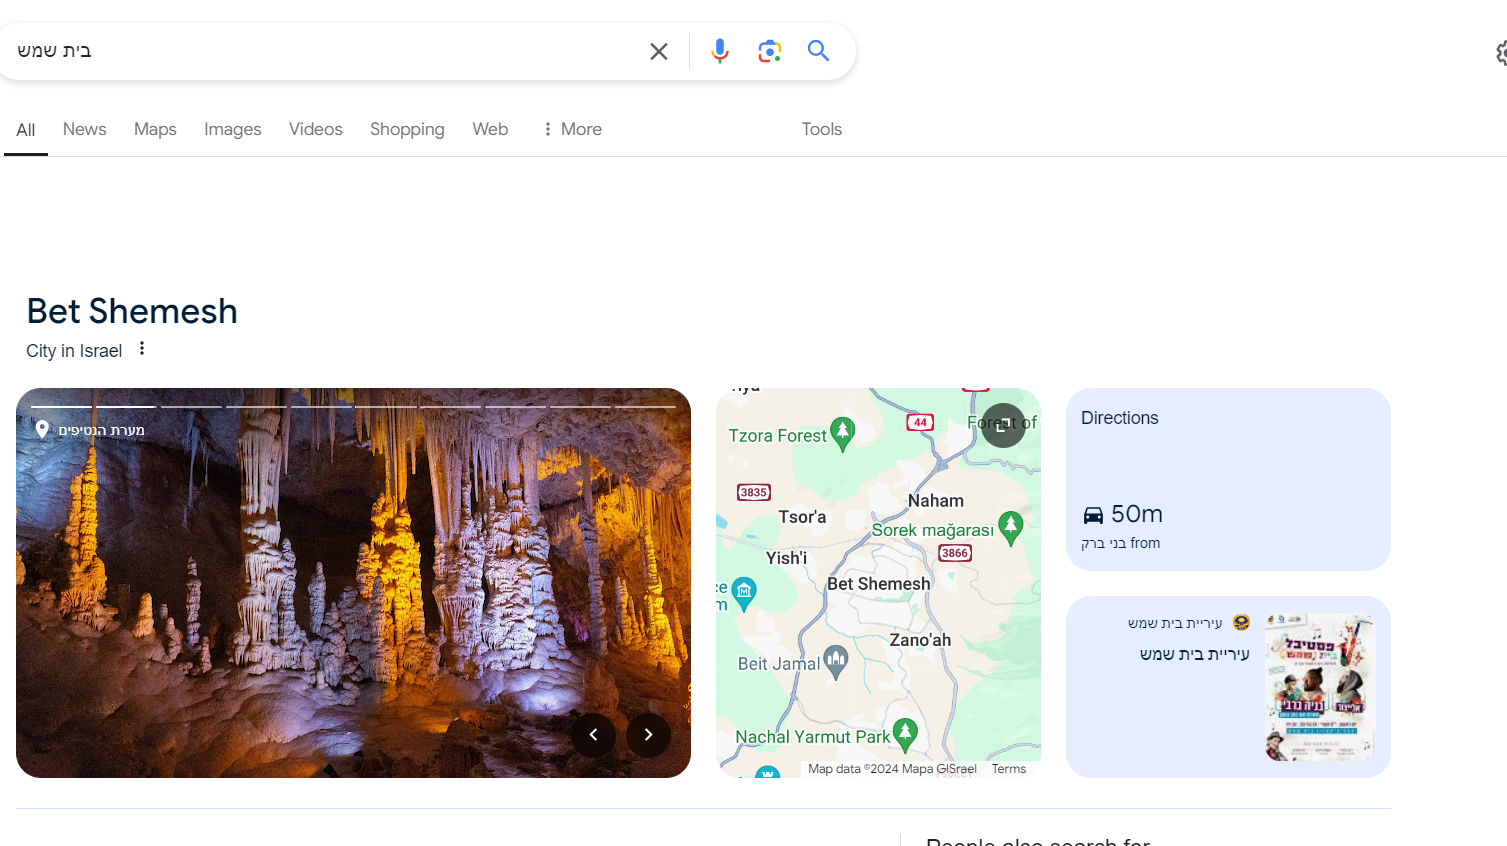
Task: Start voice search with microphone icon
Action: pos(719,51)
